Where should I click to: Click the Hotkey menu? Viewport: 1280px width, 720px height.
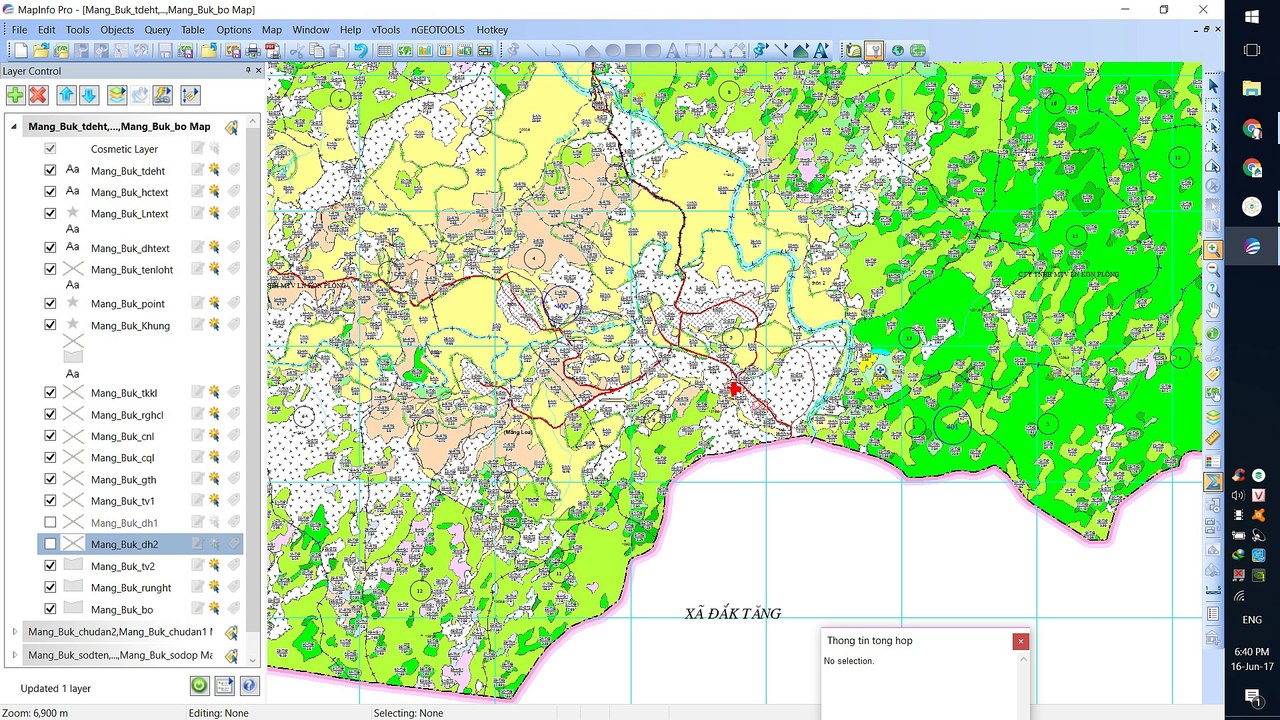pos(492,30)
